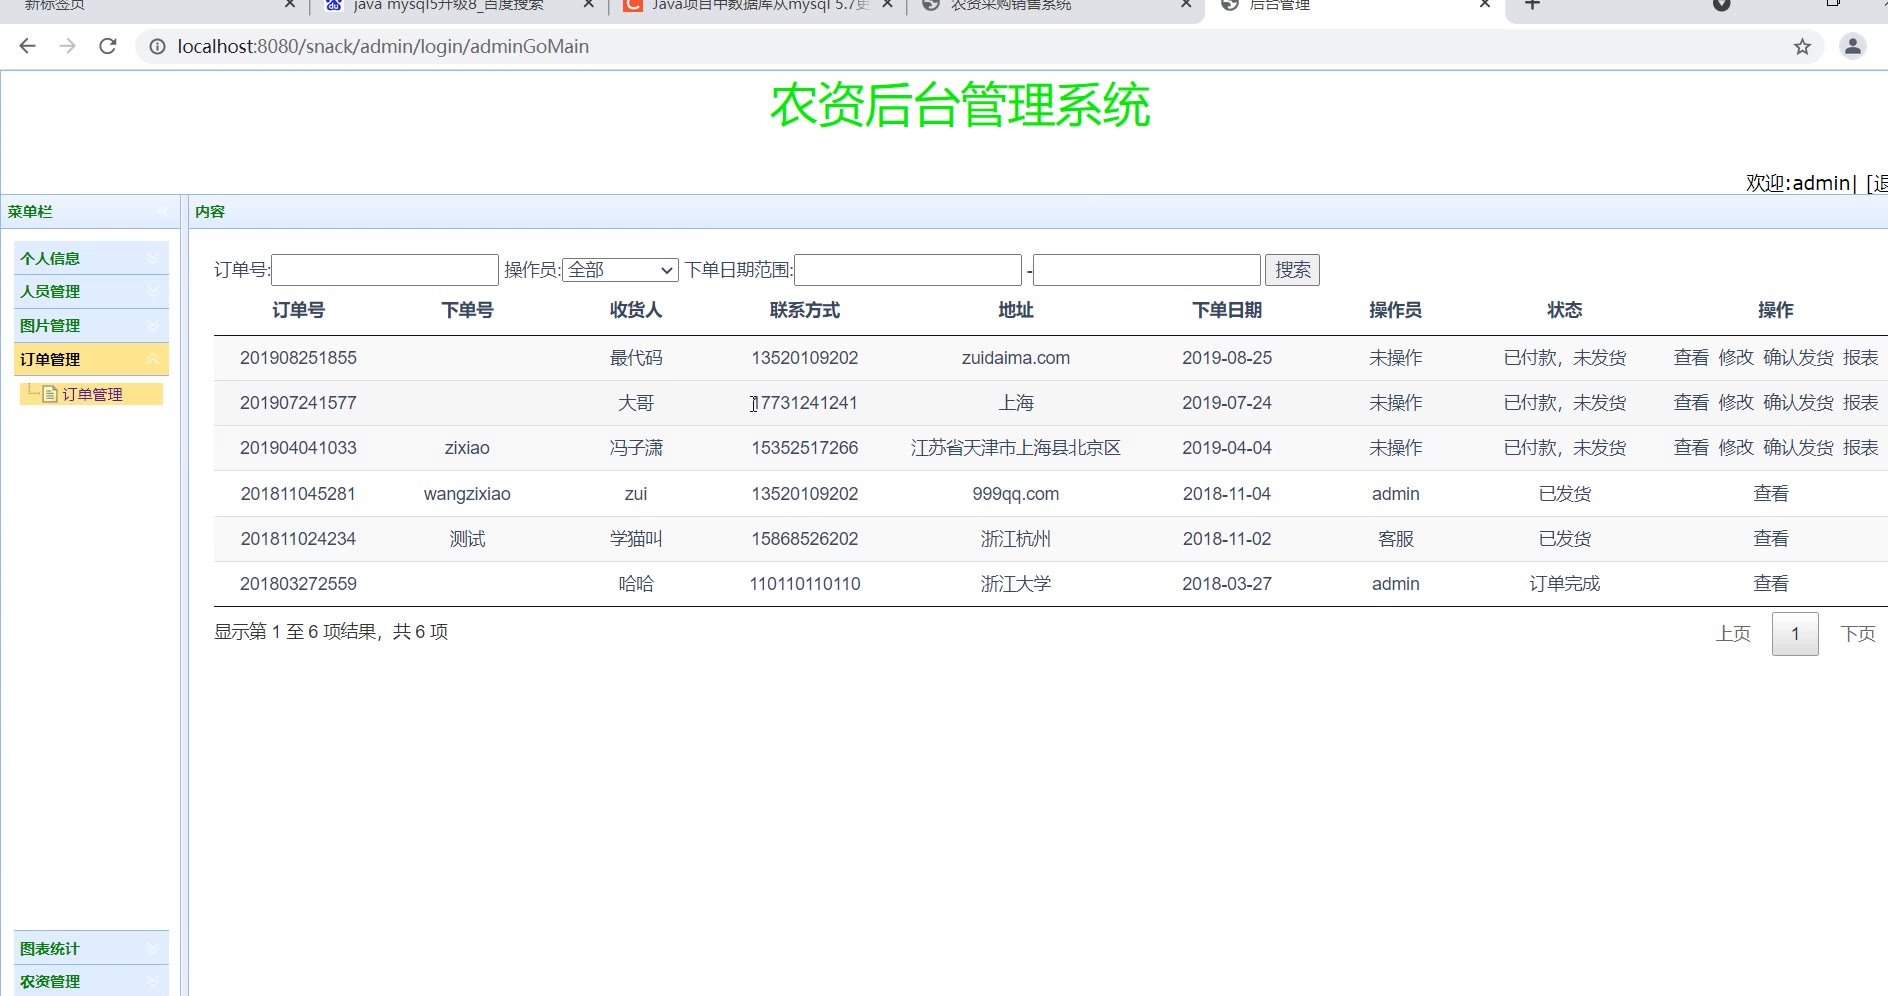Click the browser back arrow icon
1888x996 pixels.
[27, 46]
